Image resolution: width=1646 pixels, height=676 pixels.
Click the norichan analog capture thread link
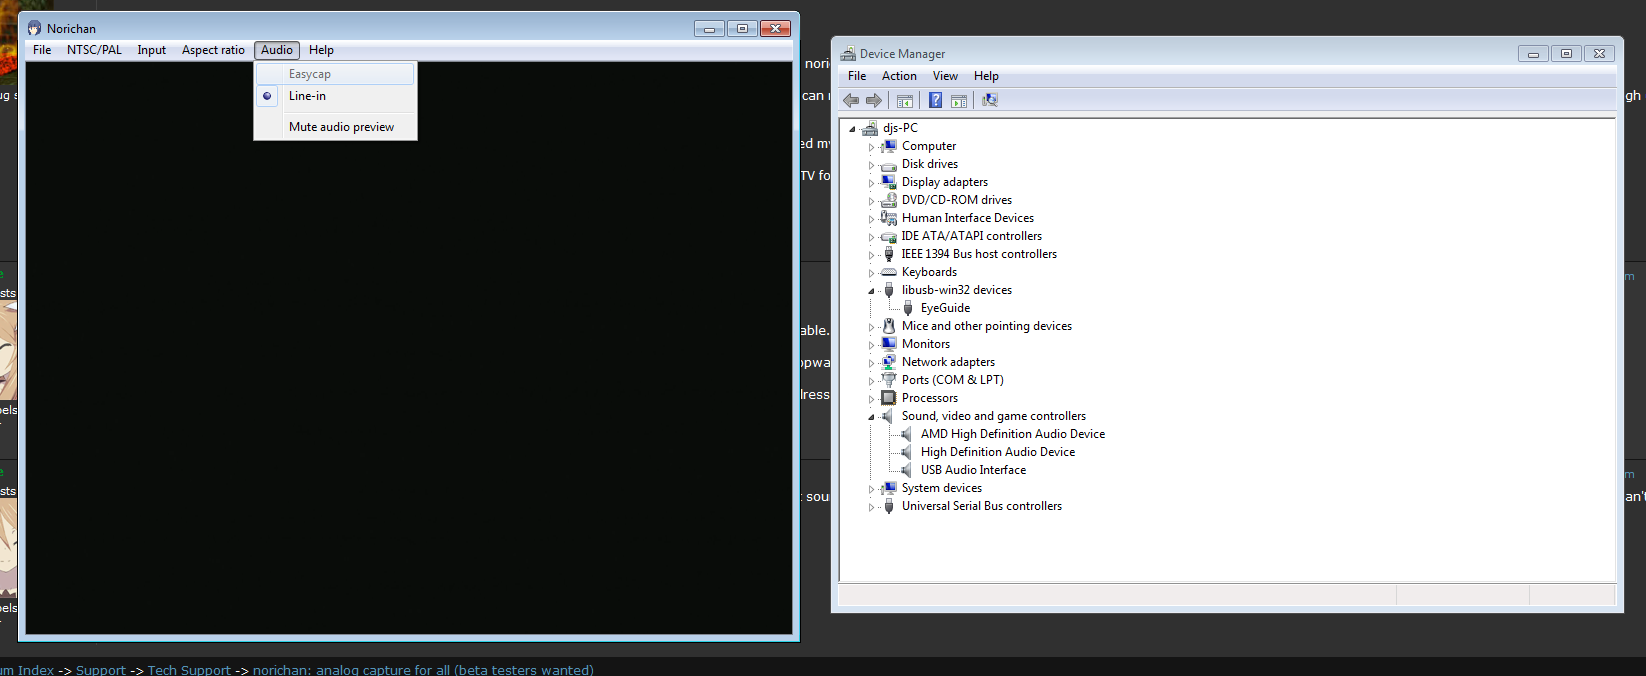coord(423,670)
